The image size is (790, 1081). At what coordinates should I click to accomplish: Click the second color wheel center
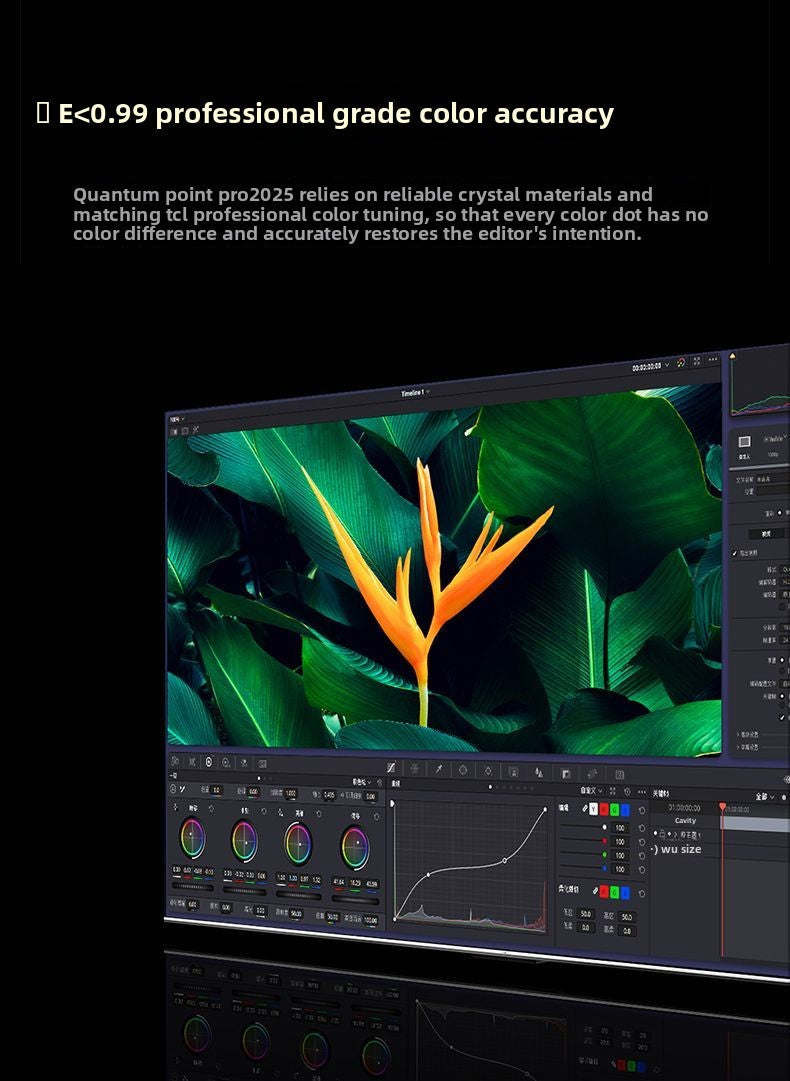click(244, 841)
